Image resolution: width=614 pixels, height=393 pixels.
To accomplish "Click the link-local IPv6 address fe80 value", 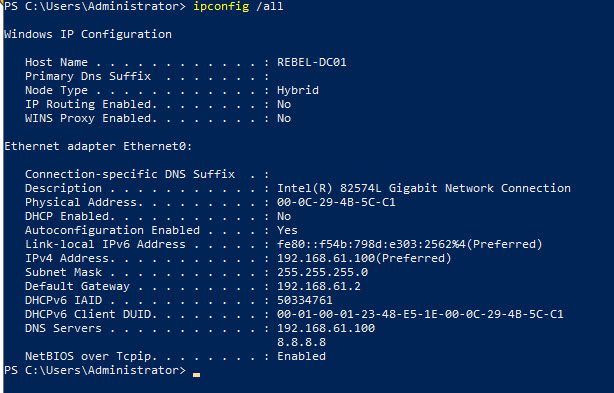I will 410,244.
